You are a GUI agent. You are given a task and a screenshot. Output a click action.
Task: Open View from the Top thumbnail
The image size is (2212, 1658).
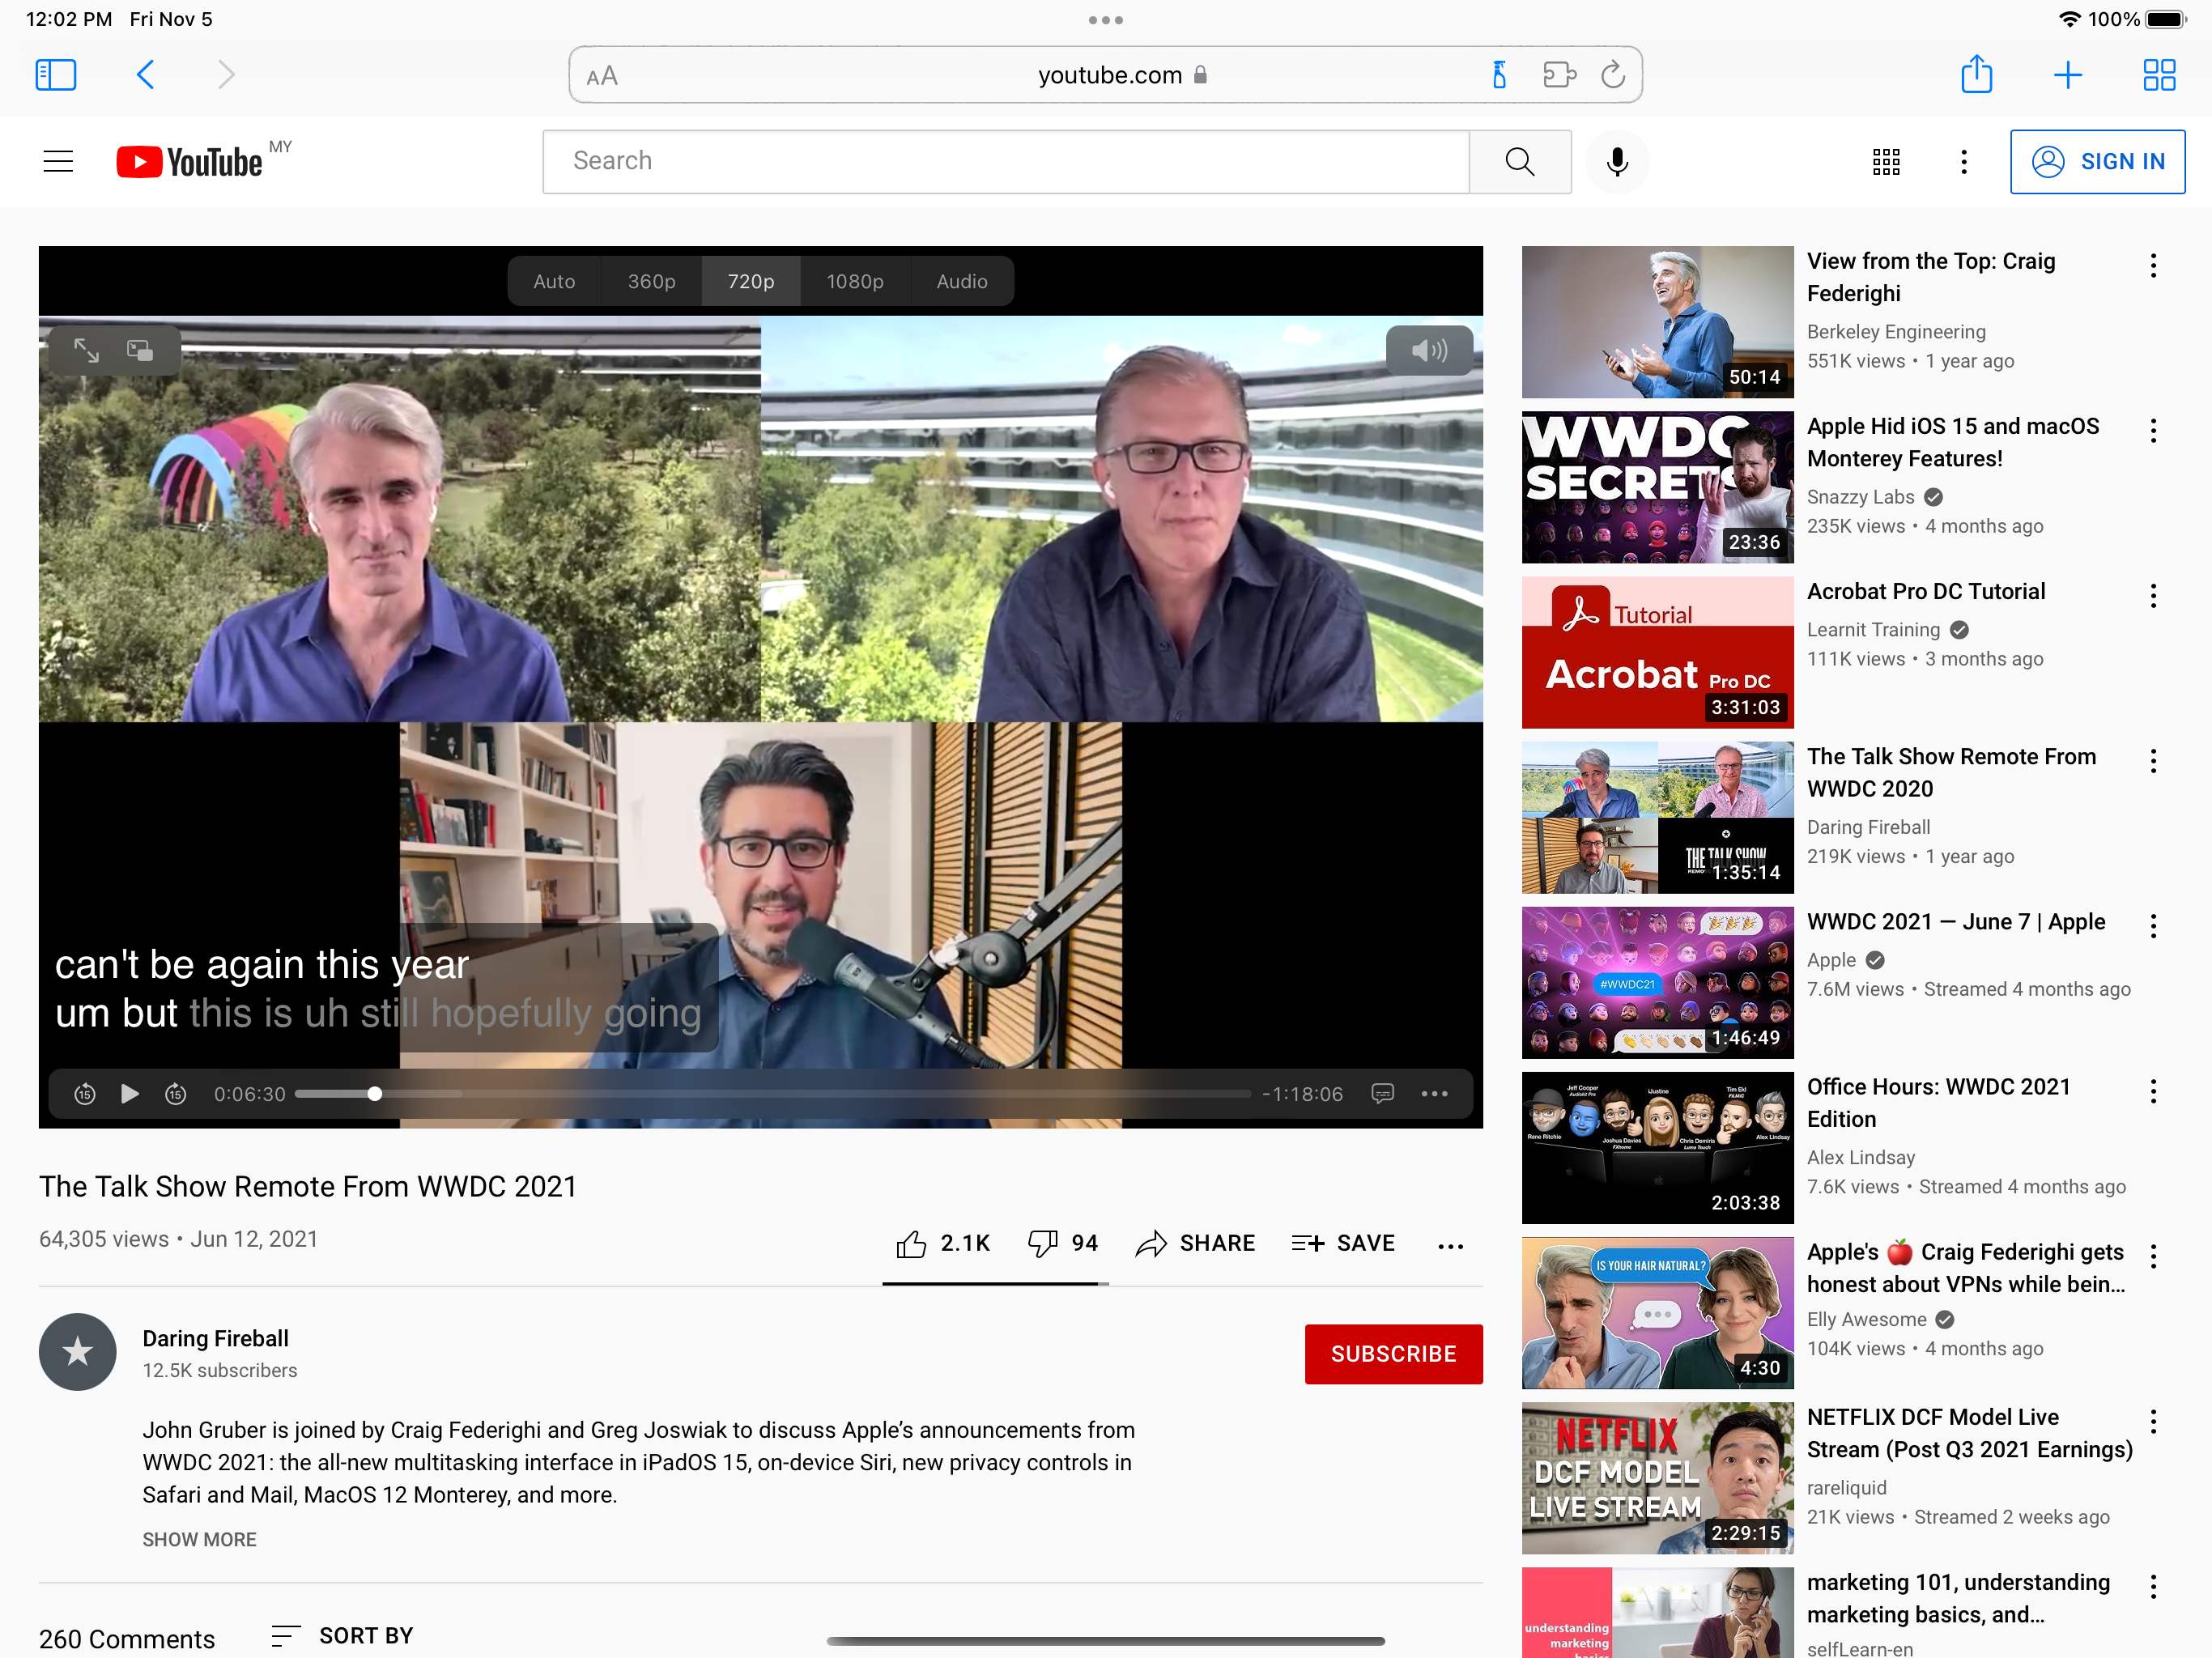coord(1657,322)
